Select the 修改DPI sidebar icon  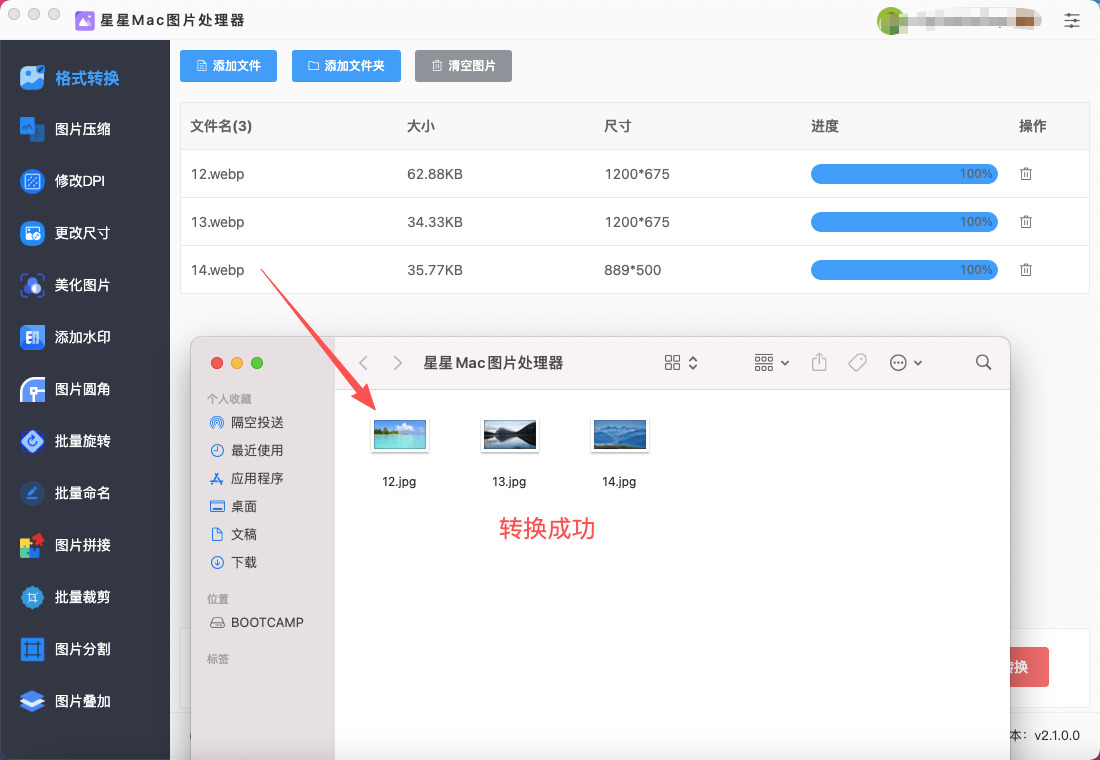coord(33,181)
